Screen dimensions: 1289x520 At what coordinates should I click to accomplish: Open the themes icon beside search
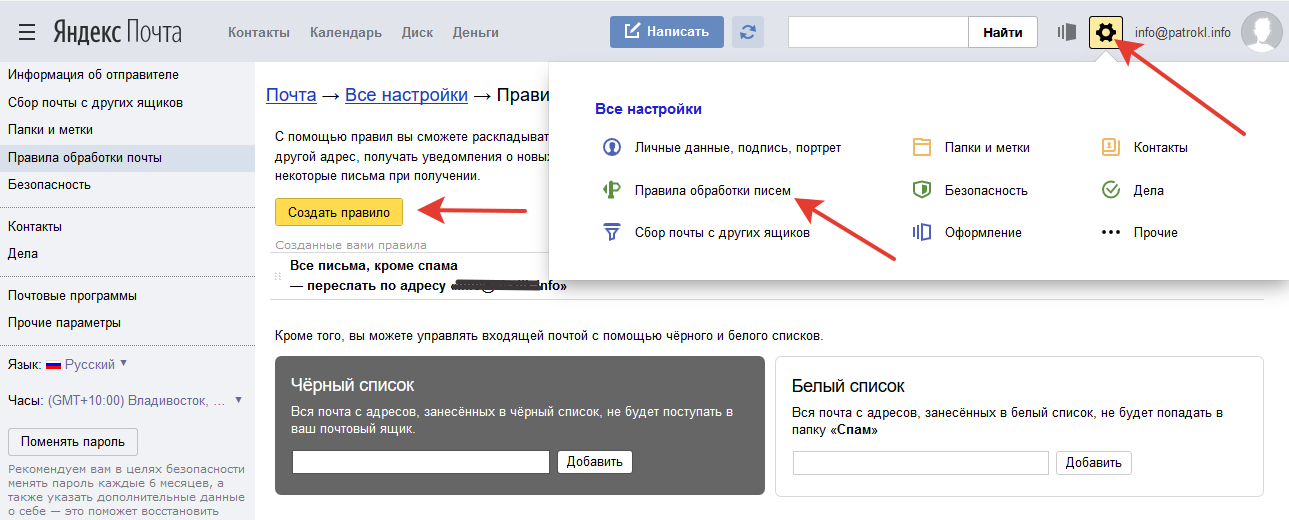coord(1067,32)
